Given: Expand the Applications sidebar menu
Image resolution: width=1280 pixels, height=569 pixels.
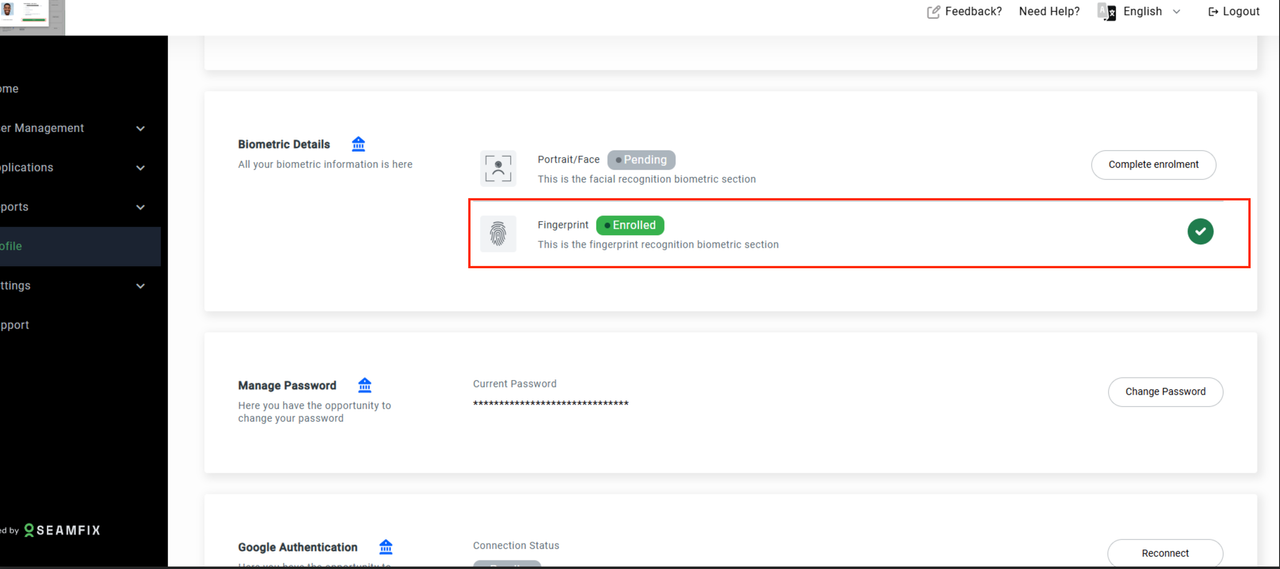Looking at the screenshot, I should point(80,167).
